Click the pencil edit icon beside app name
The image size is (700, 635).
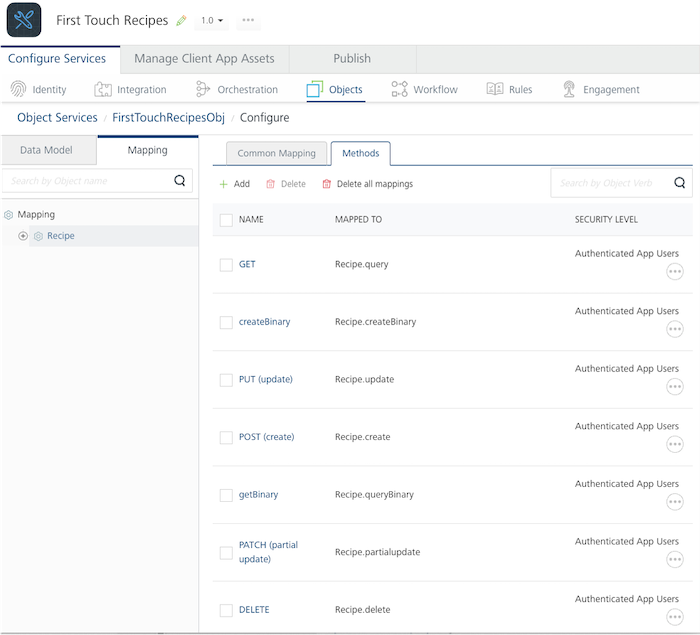point(181,21)
